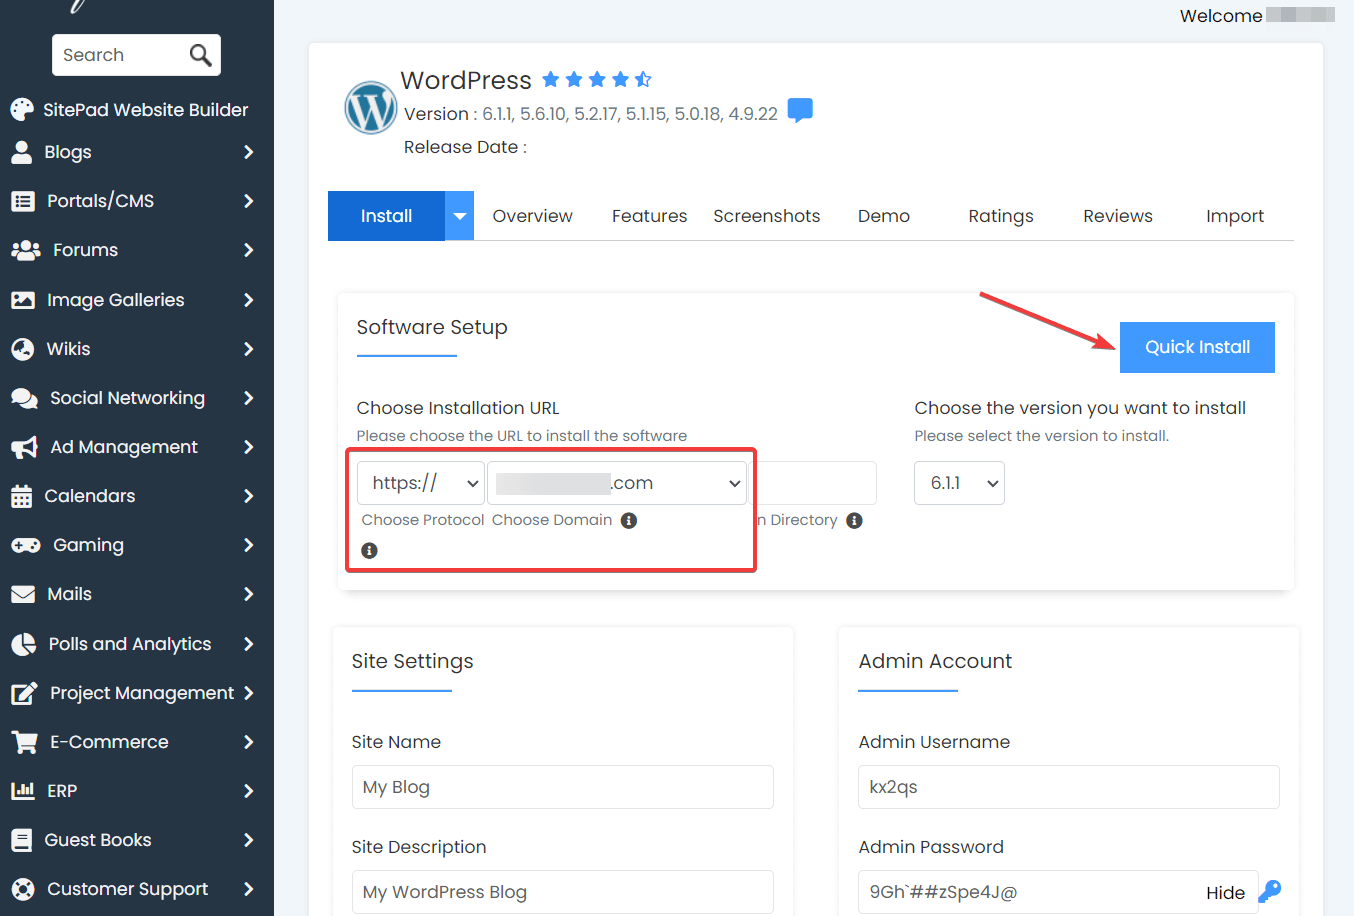Click the Blogs sidebar icon

[x=22, y=152]
